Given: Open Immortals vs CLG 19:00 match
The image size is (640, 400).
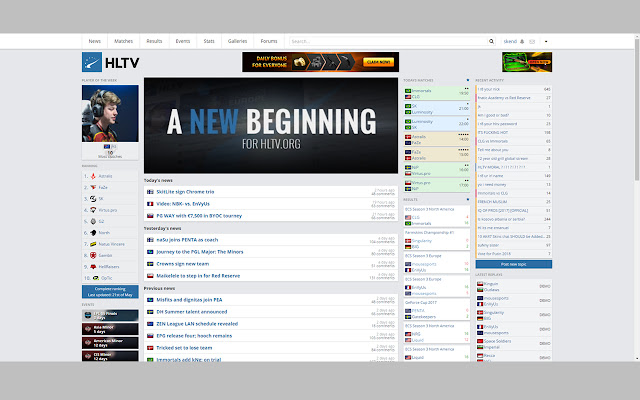Looking at the screenshot, I should pos(436,93).
